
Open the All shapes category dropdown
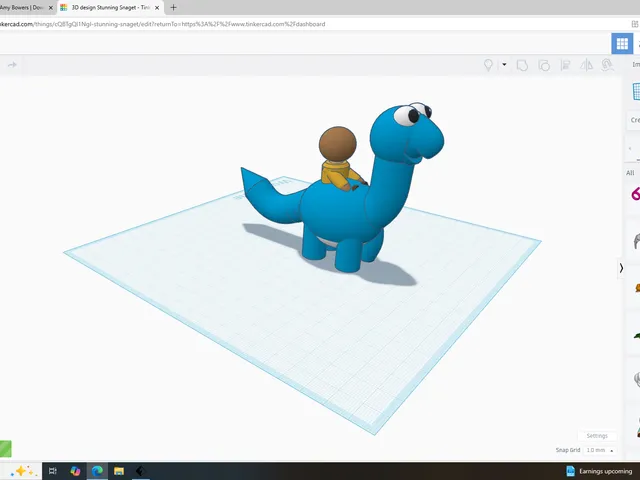tap(631, 173)
